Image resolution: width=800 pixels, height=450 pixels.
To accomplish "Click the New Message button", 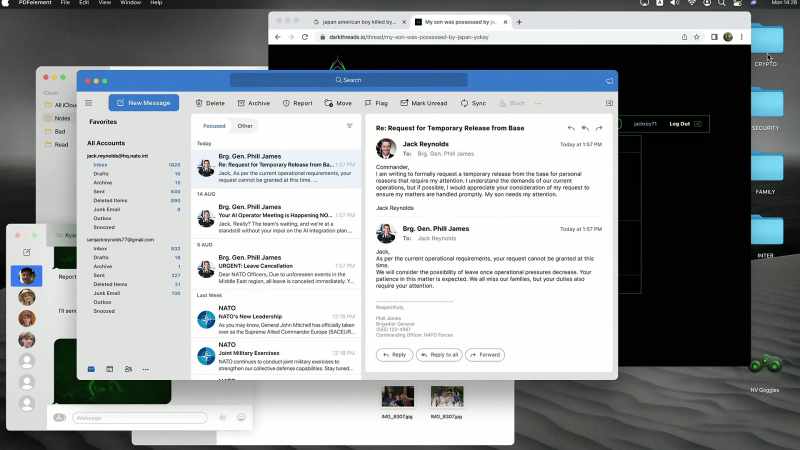I will (144, 103).
